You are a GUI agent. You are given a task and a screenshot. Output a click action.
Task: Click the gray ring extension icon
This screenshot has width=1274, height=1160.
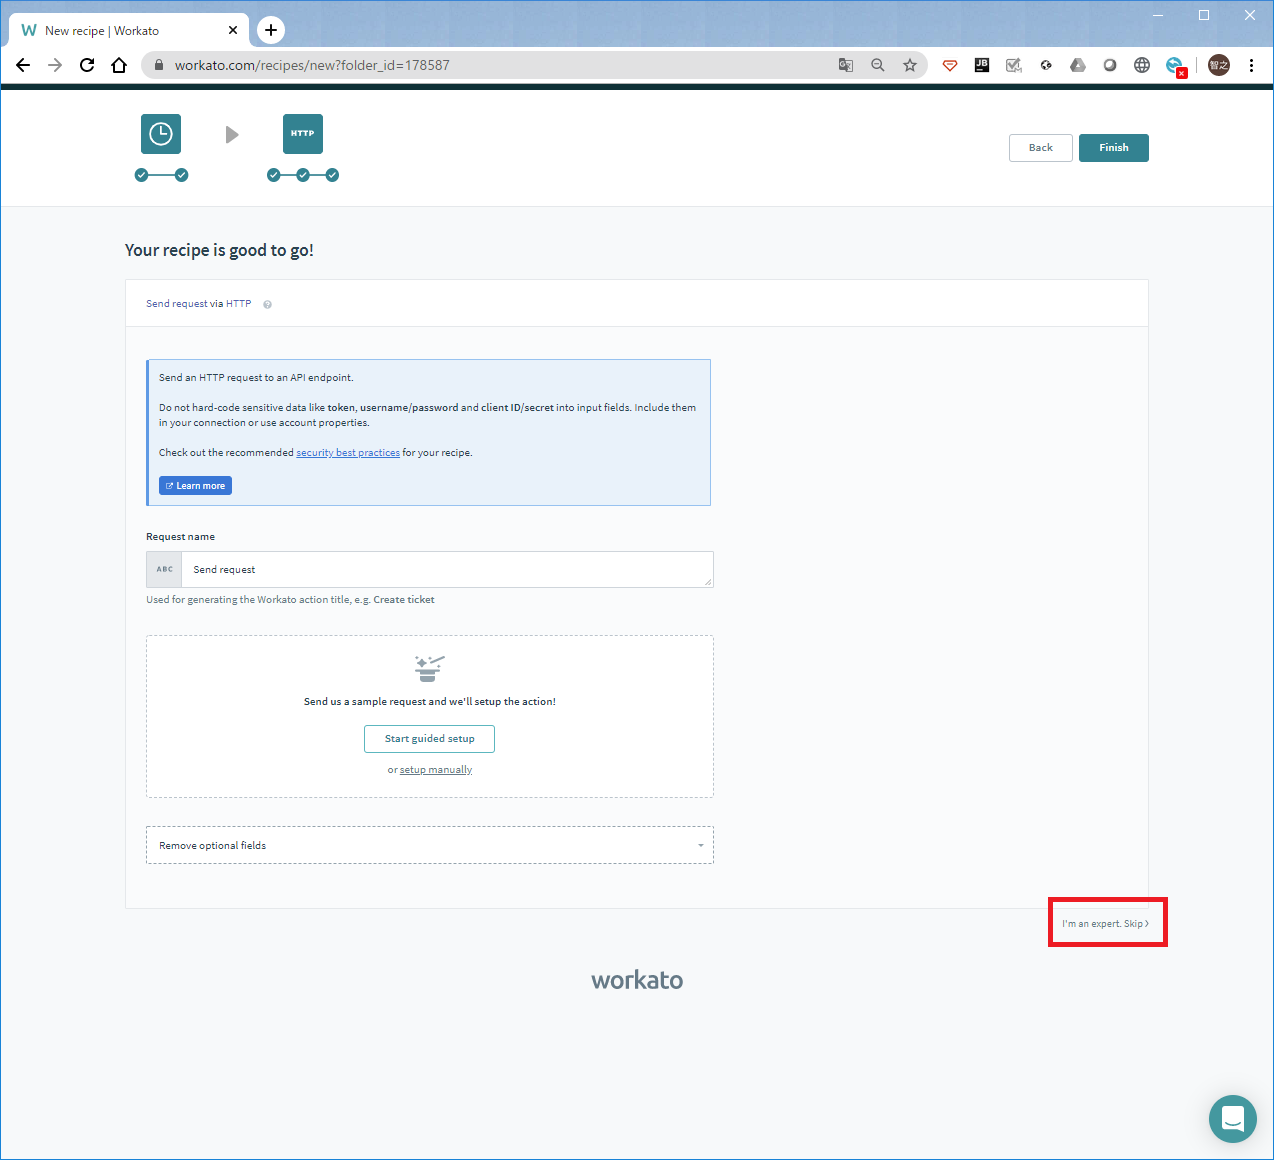[1110, 65]
